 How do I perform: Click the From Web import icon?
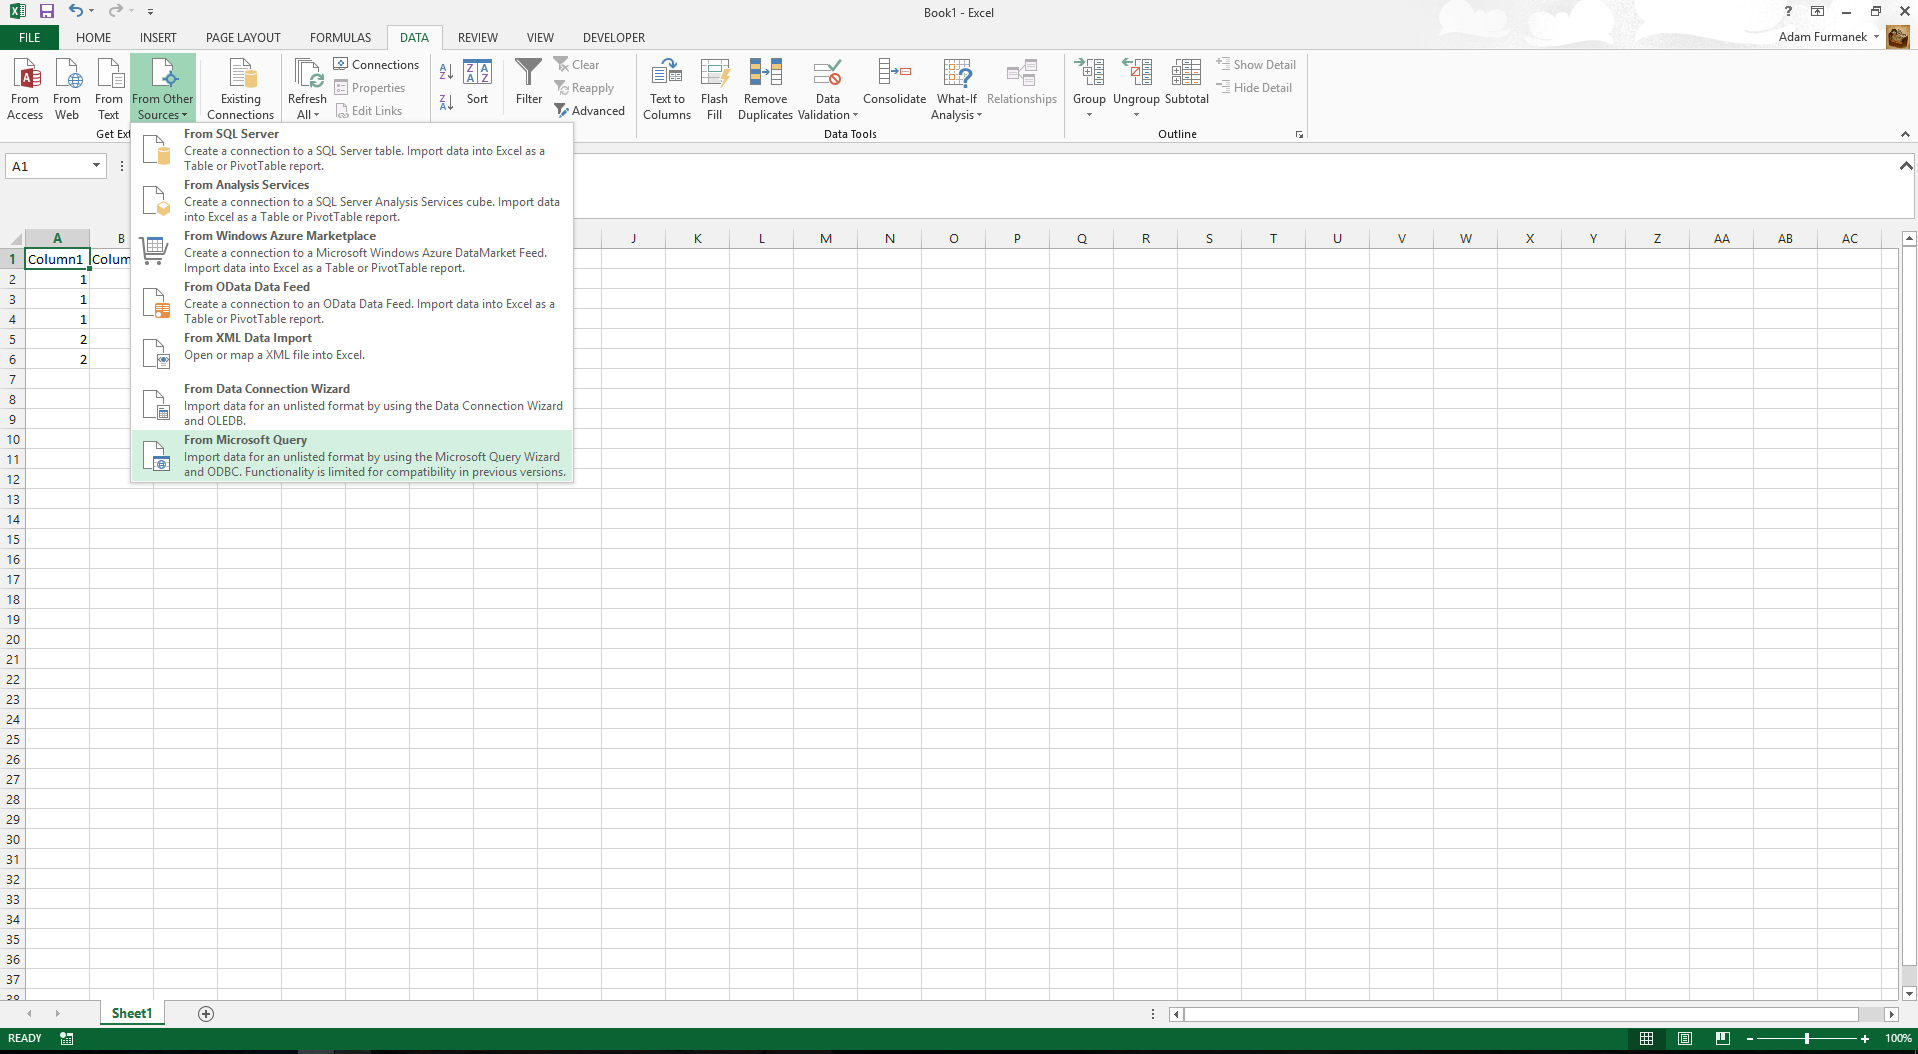67,88
